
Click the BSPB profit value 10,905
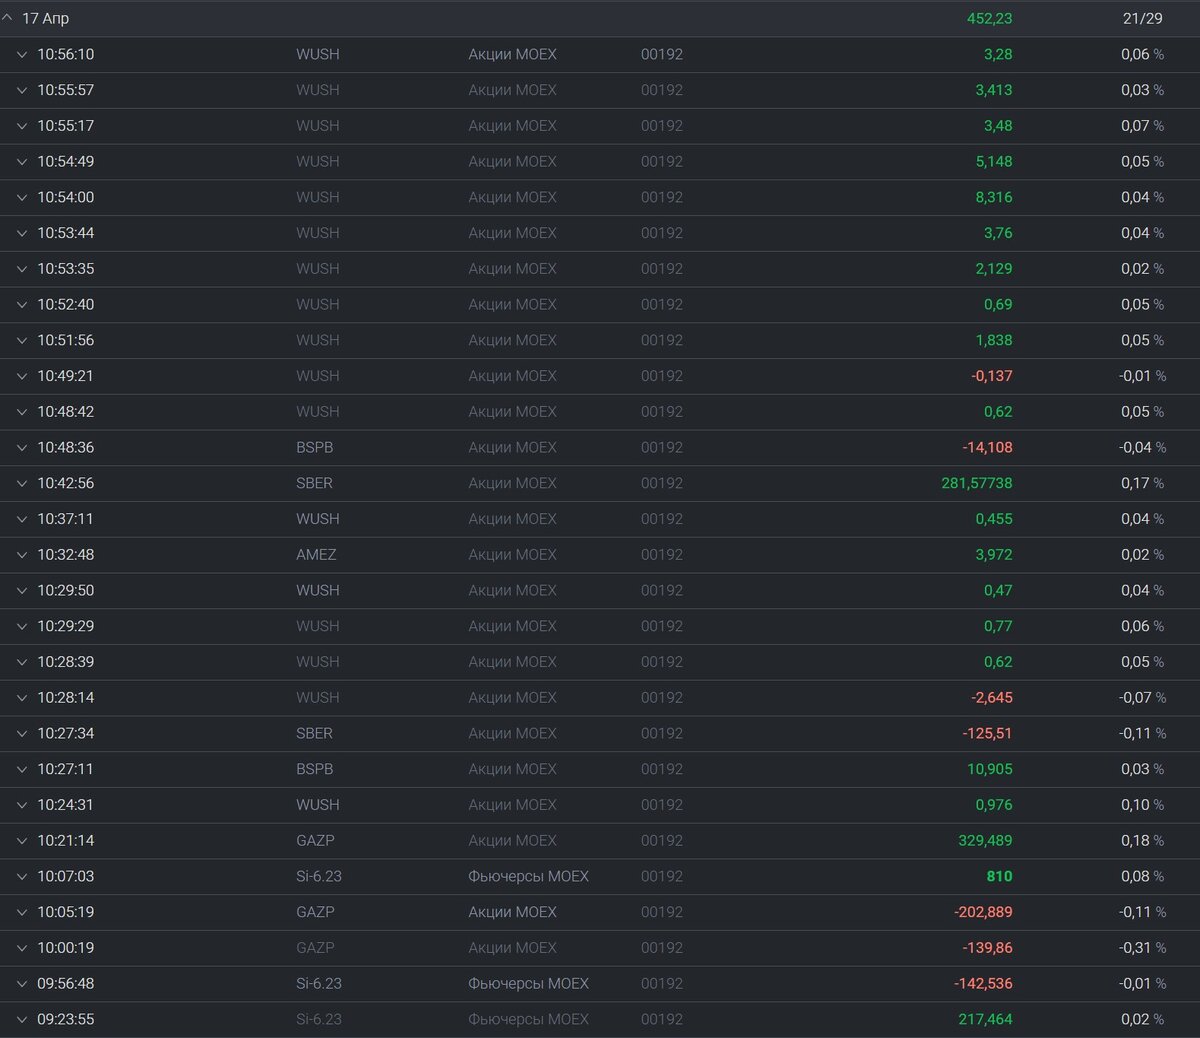(x=990, y=769)
